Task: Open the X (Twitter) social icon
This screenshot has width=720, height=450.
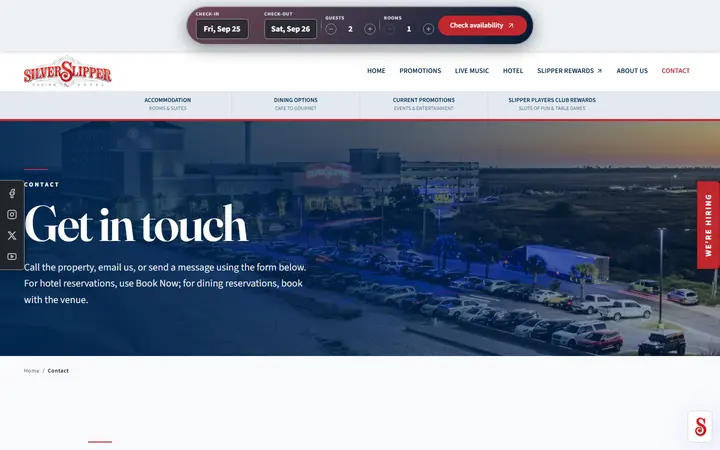Action: tap(12, 236)
